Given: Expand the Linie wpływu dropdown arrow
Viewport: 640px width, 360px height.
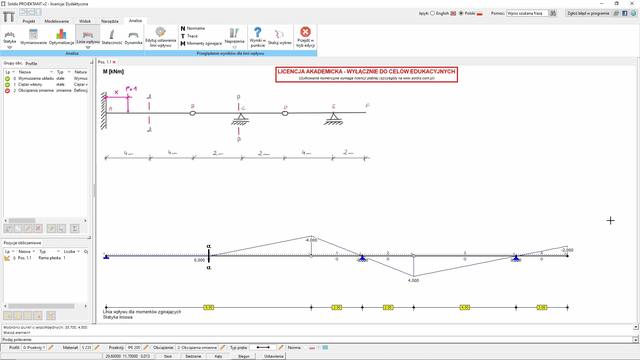Looking at the screenshot, I should 88,47.
